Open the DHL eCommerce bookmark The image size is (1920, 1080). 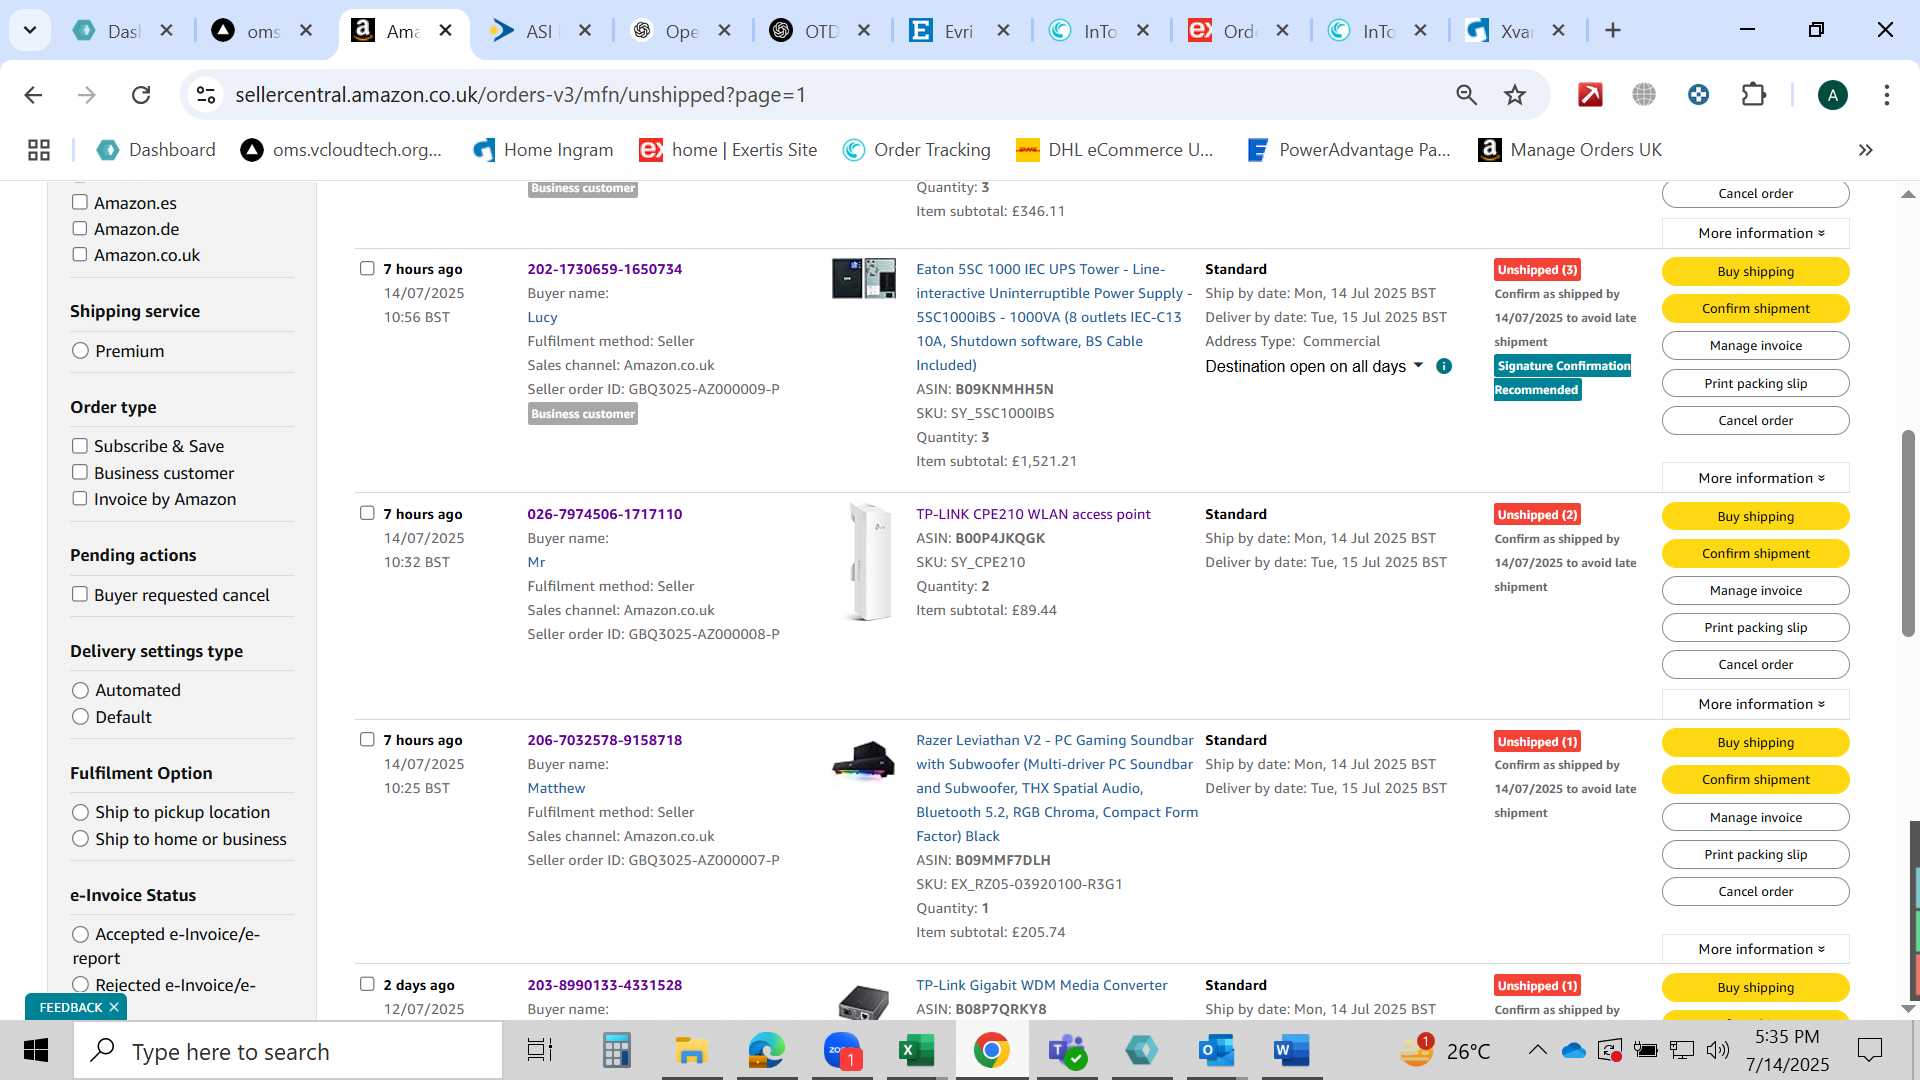point(1115,150)
